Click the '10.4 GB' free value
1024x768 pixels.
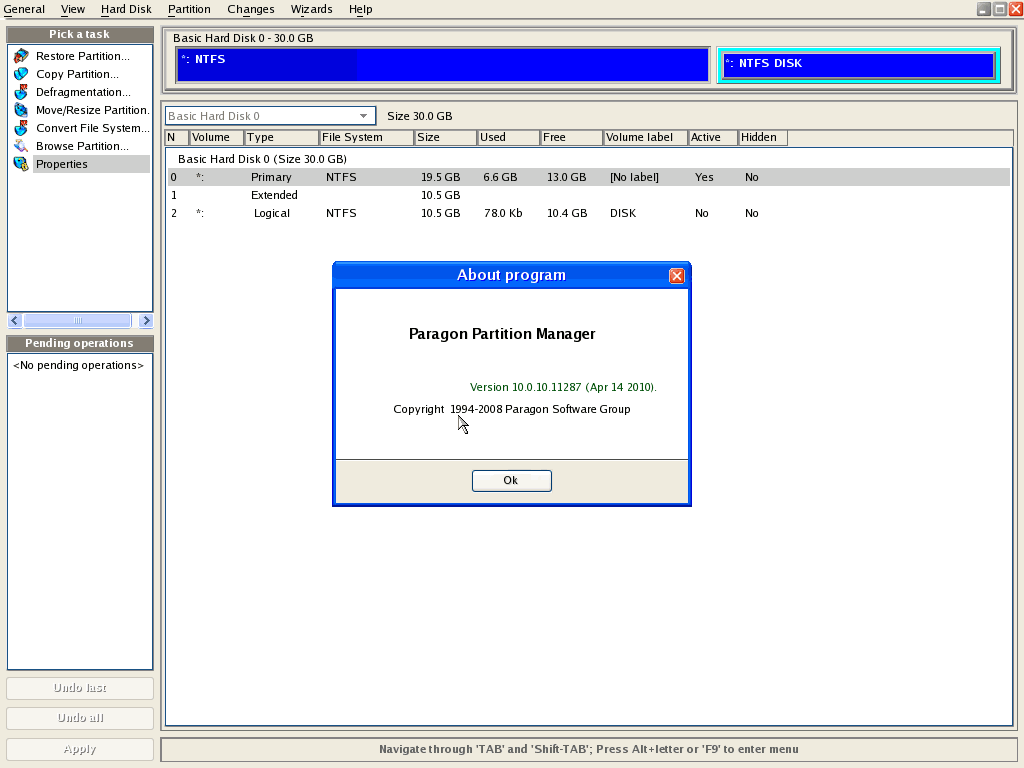567,213
